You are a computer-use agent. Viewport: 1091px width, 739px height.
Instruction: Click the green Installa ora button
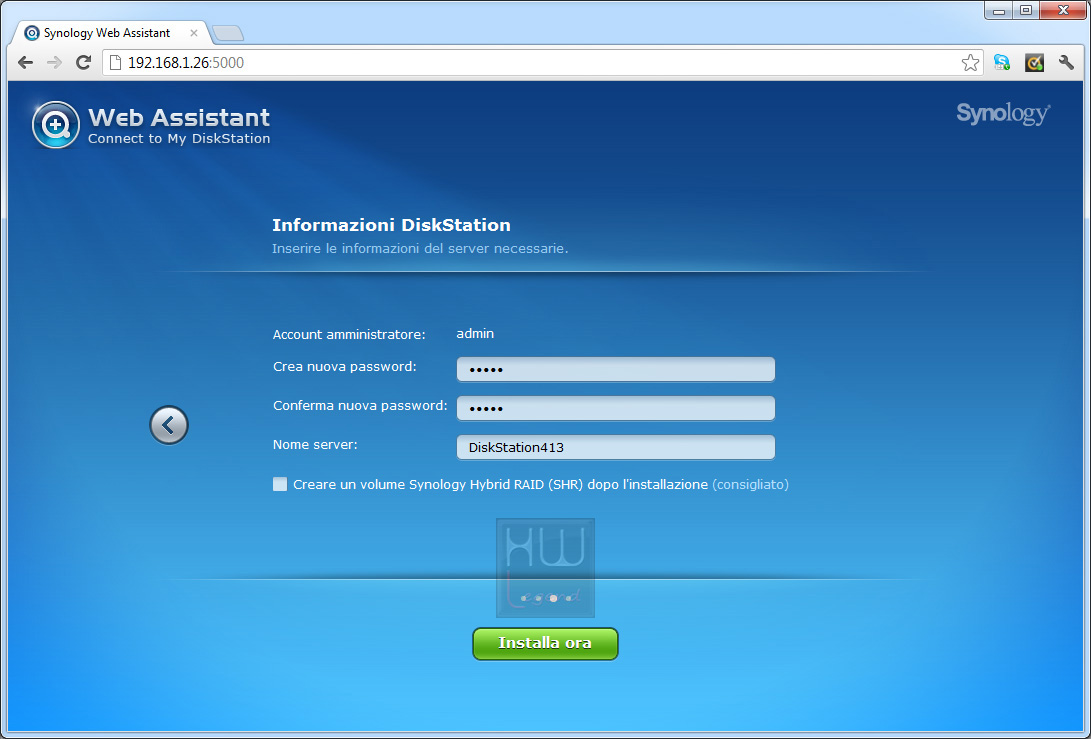coord(545,644)
